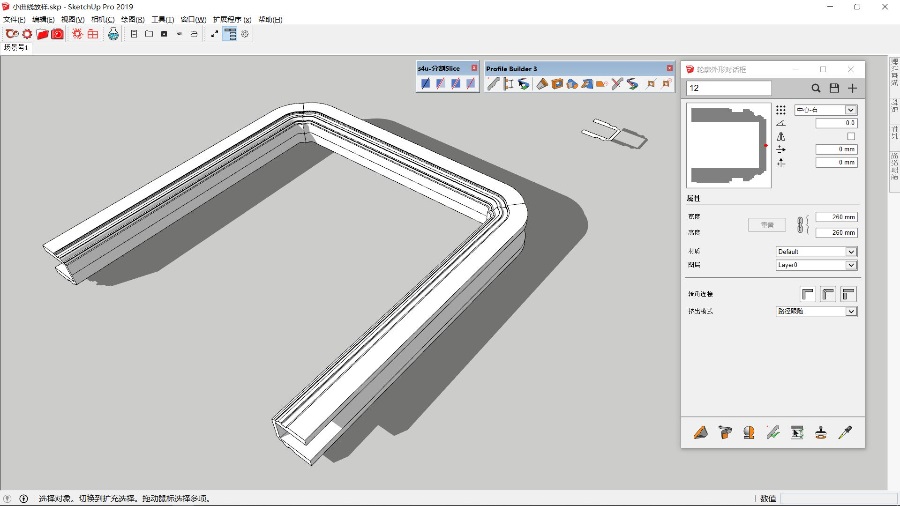Open the 绘图(R) menu
The height and width of the screenshot is (506, 900).
coord(133,20)
